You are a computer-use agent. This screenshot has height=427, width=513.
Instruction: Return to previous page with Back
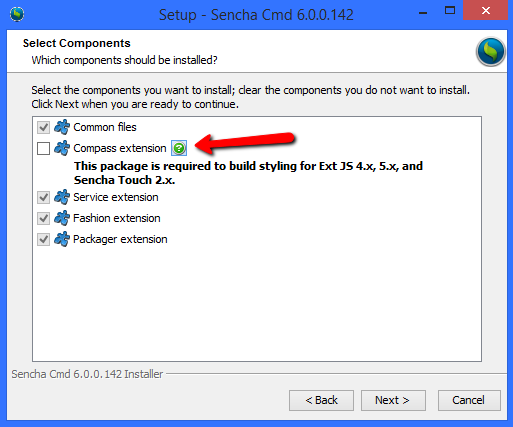pyautogui.click(x=321, y=400)
